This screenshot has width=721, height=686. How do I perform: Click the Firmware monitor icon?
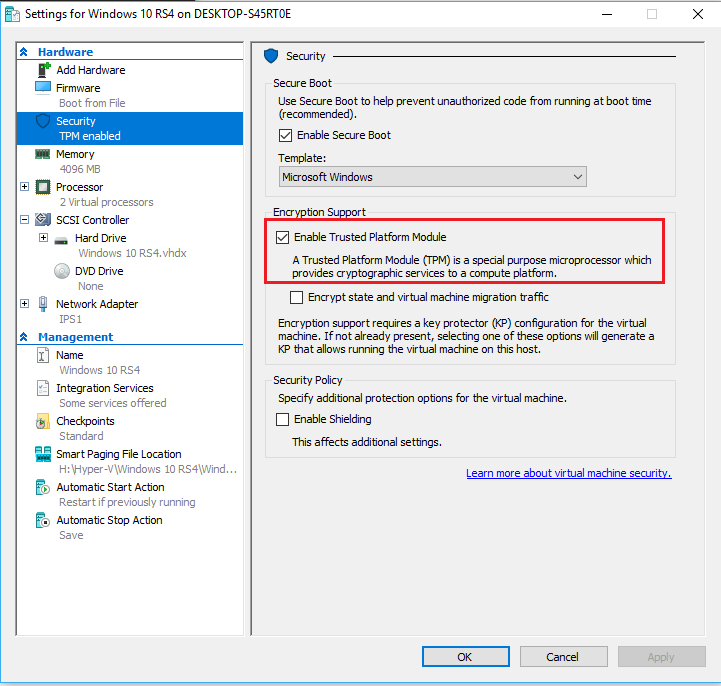pos(43,87)
